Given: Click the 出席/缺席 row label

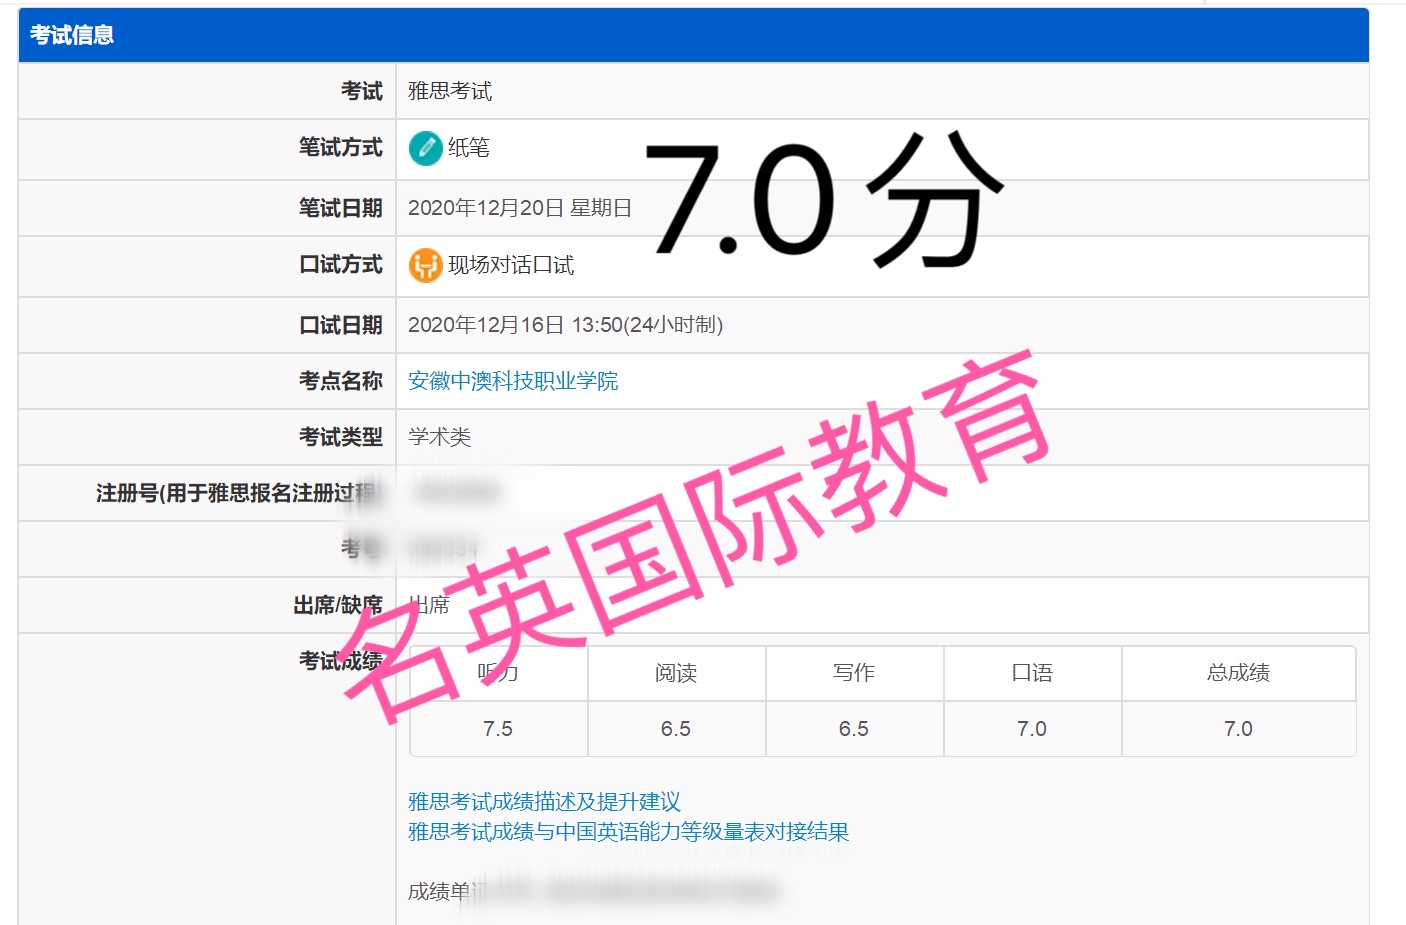Looking at the screenshot, I should click(338, 605).
